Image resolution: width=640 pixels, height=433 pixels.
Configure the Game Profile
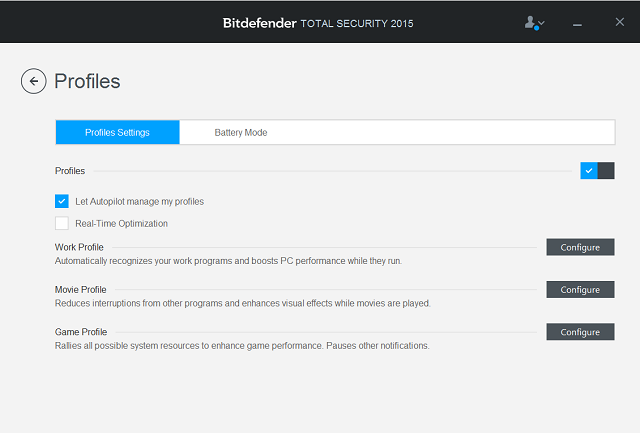[x=580, y=332]
